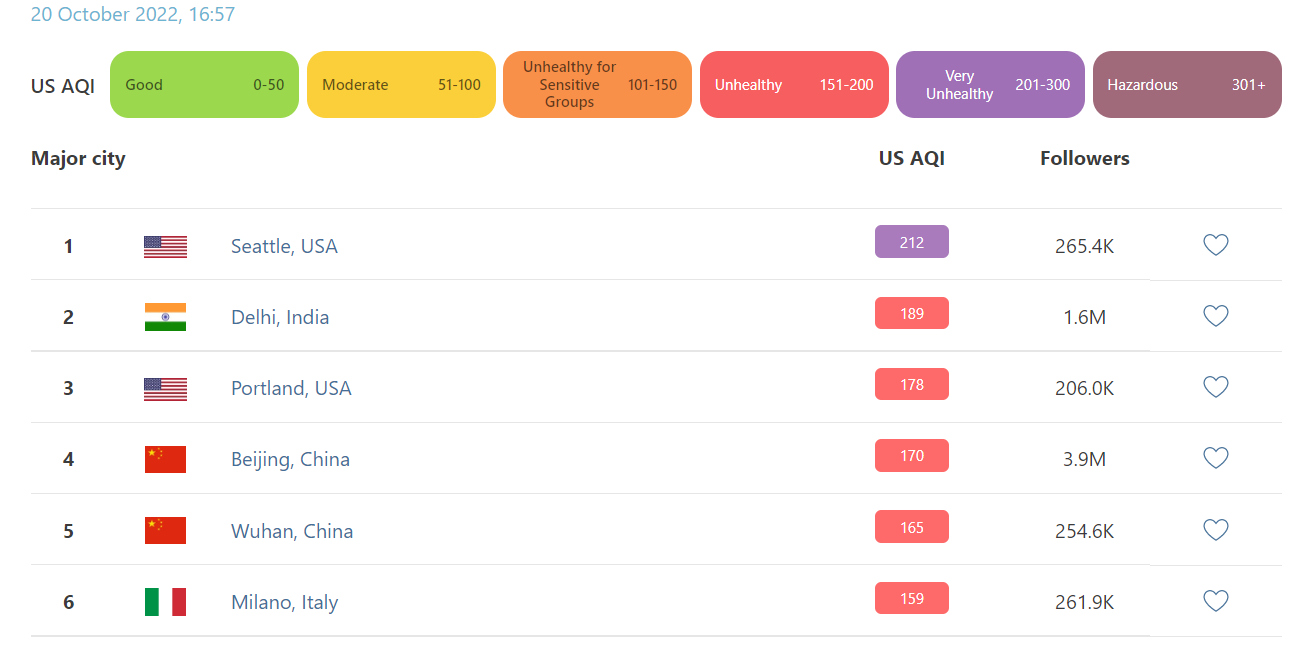
Task: Favorite Seattle with the heart icon
Action: 1215,245
